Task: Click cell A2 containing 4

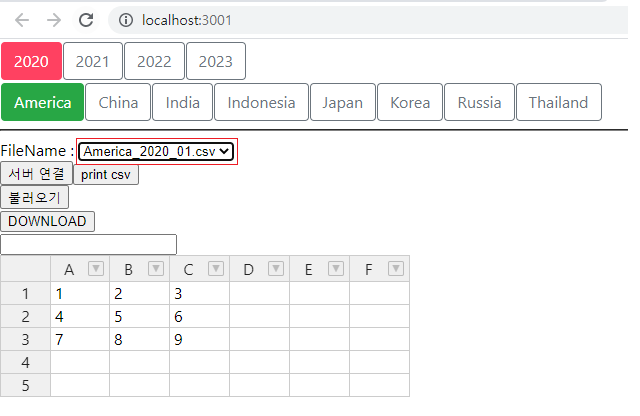Action: coord(80,316)
